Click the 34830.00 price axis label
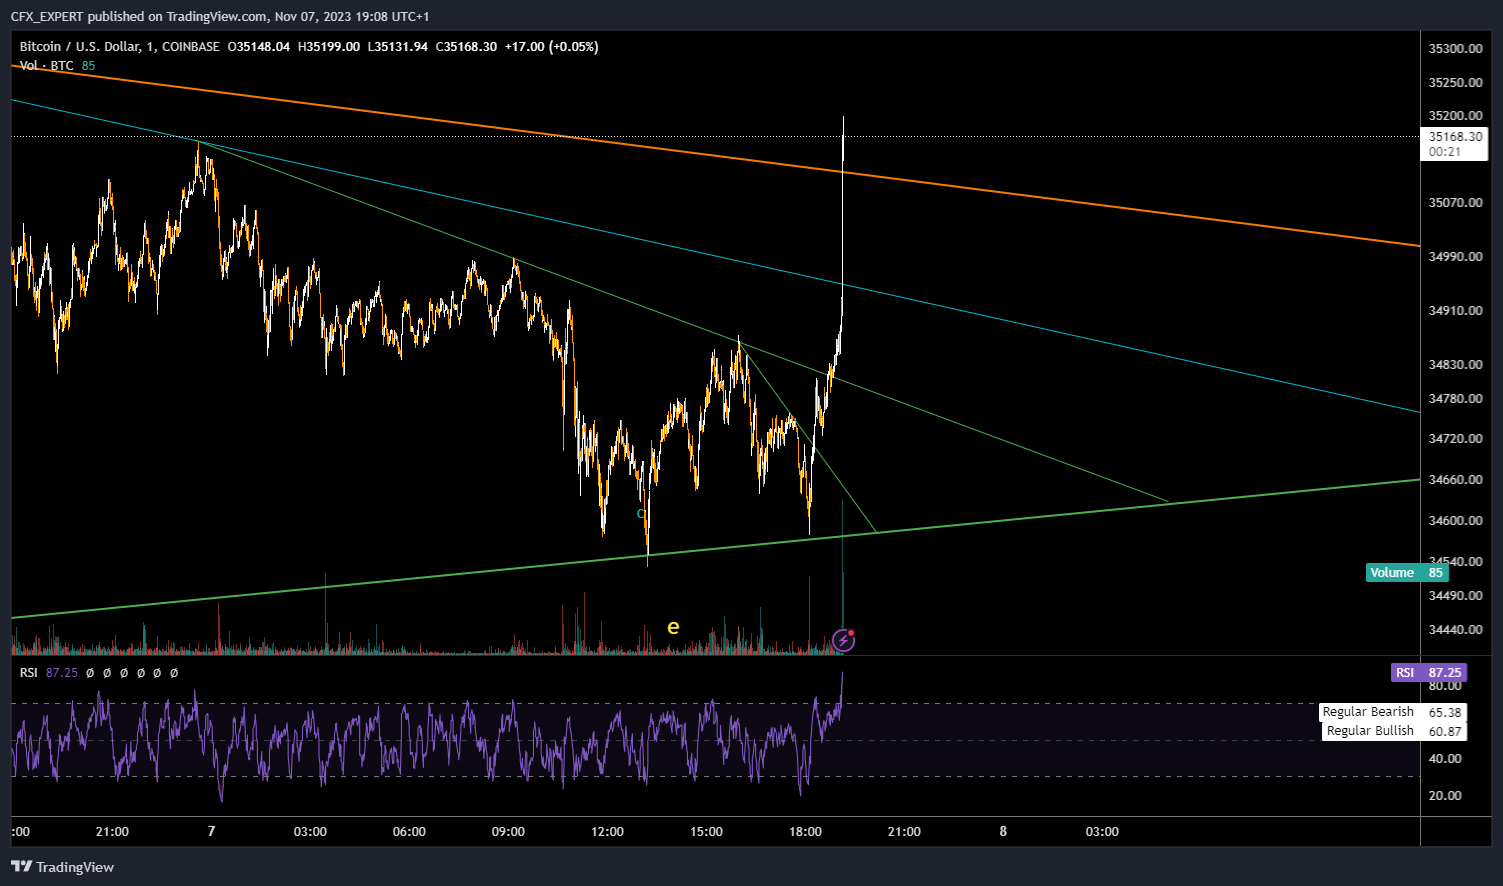Viewport: 1503px width, 886px height. tap(1456, 365)
